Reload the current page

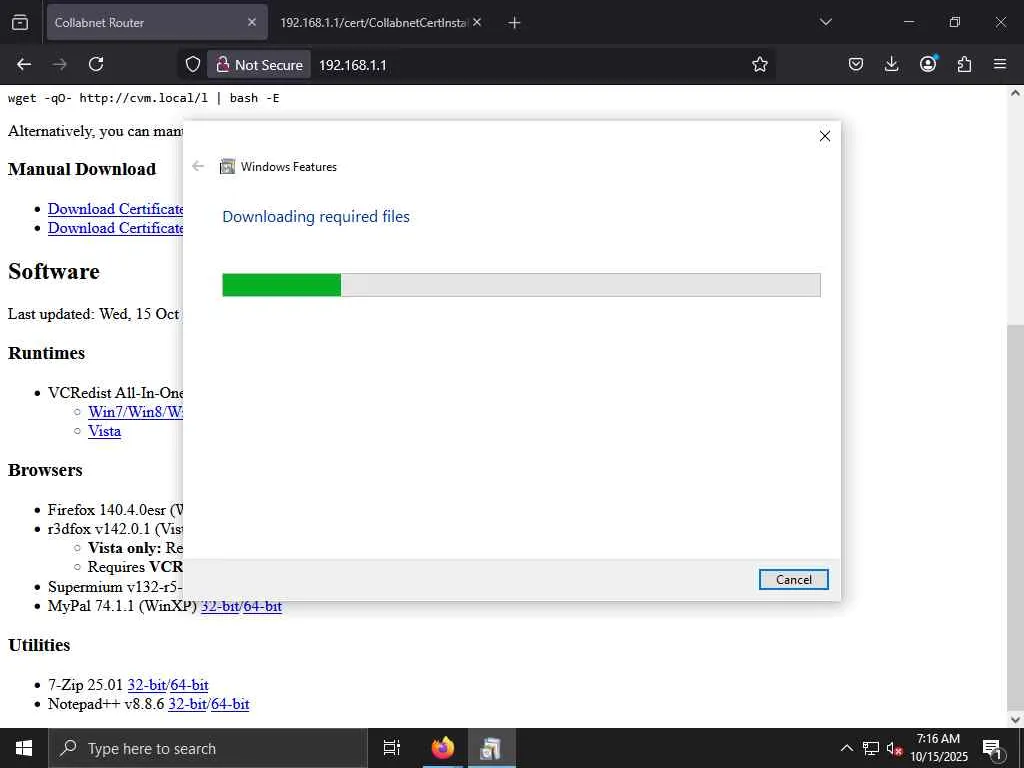(x=96, y=64)
